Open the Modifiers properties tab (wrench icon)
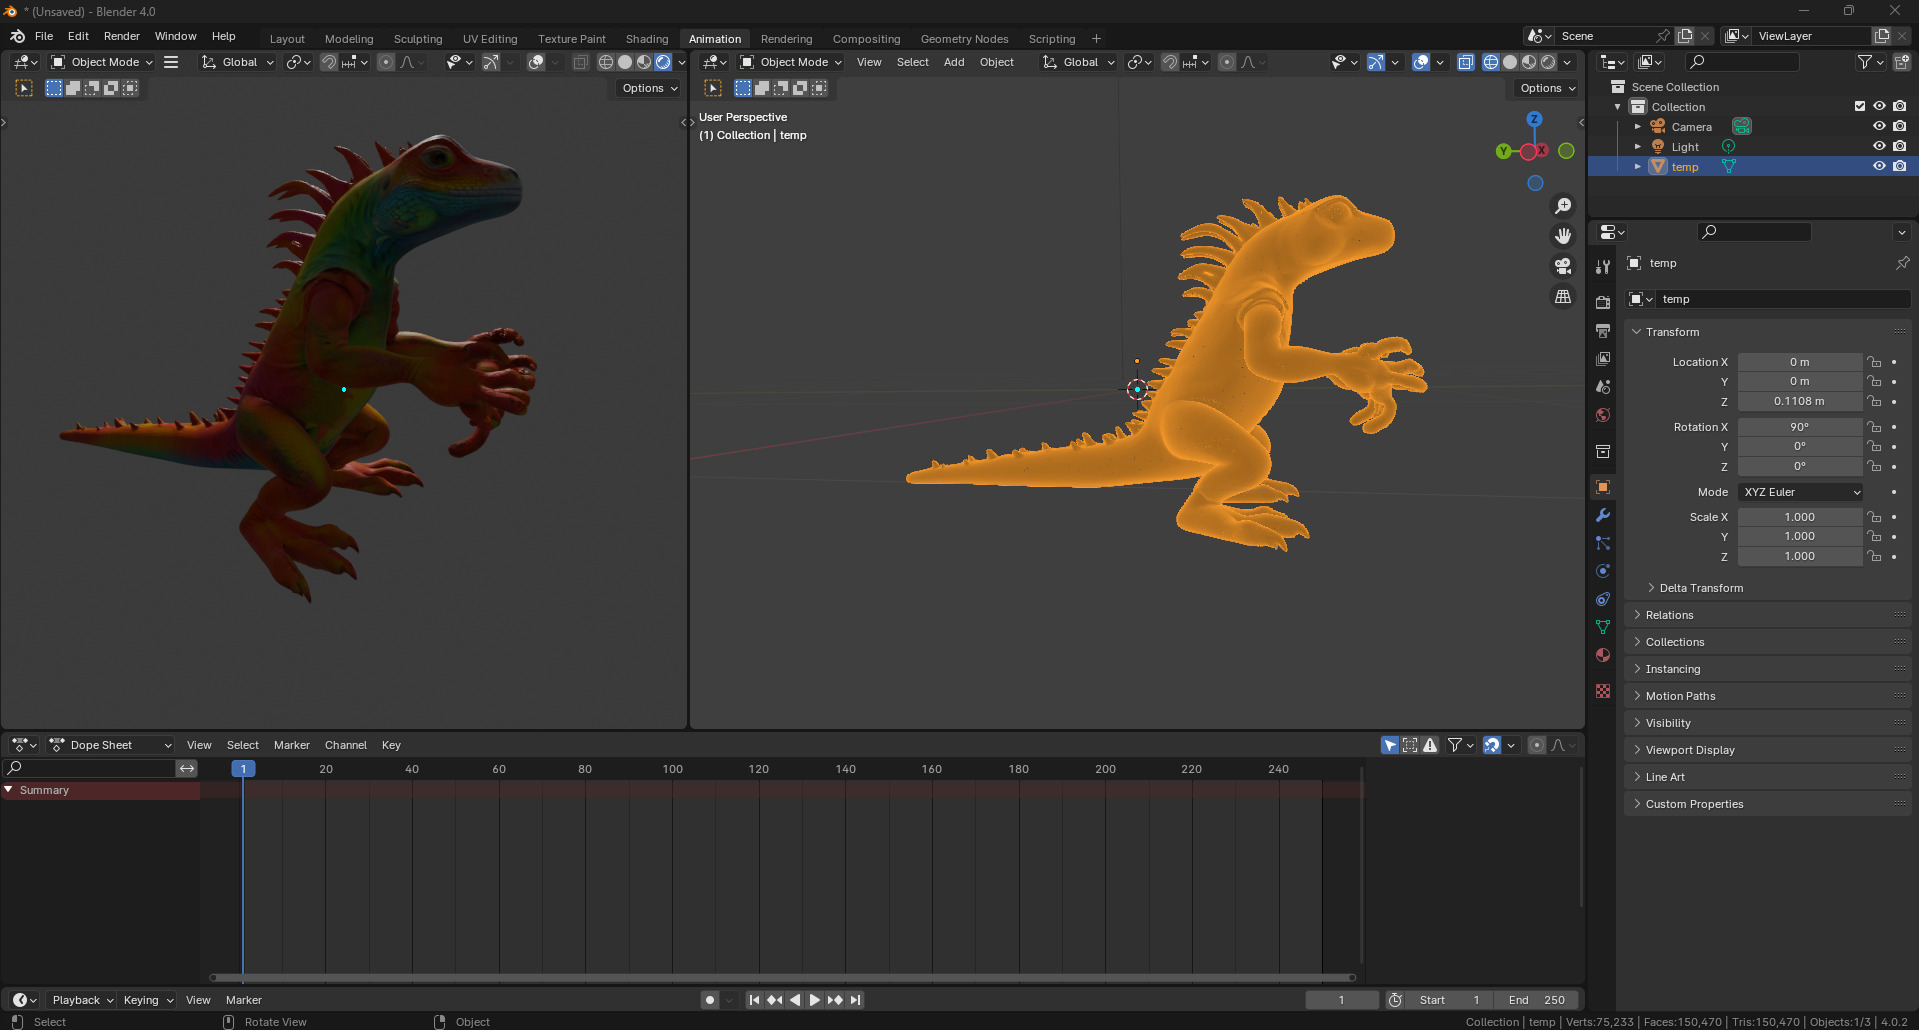This screenshot has width=1919, height=1030. [x=1603, y=515]
